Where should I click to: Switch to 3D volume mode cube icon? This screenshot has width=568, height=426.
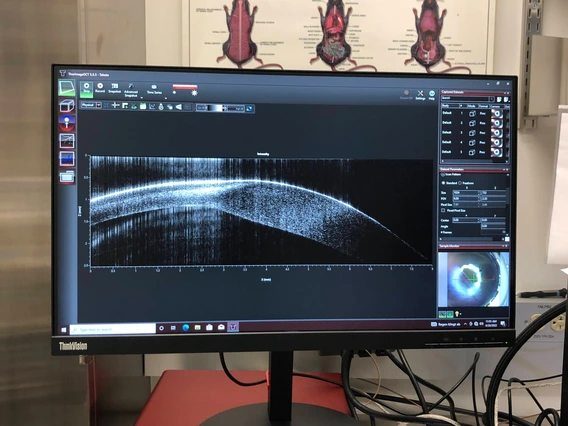click(x=67, y=106)
